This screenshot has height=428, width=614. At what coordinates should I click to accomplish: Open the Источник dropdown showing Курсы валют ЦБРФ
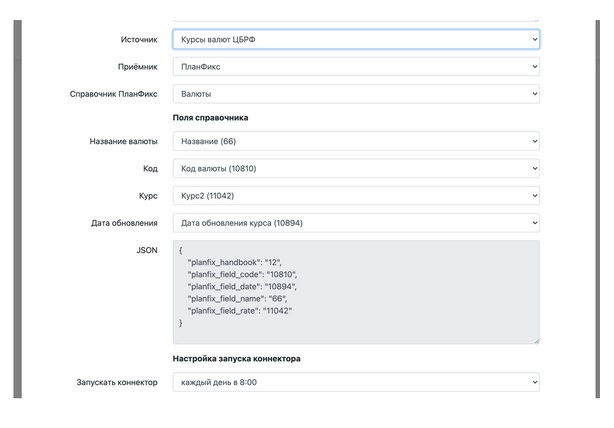(x=356, y=39)
